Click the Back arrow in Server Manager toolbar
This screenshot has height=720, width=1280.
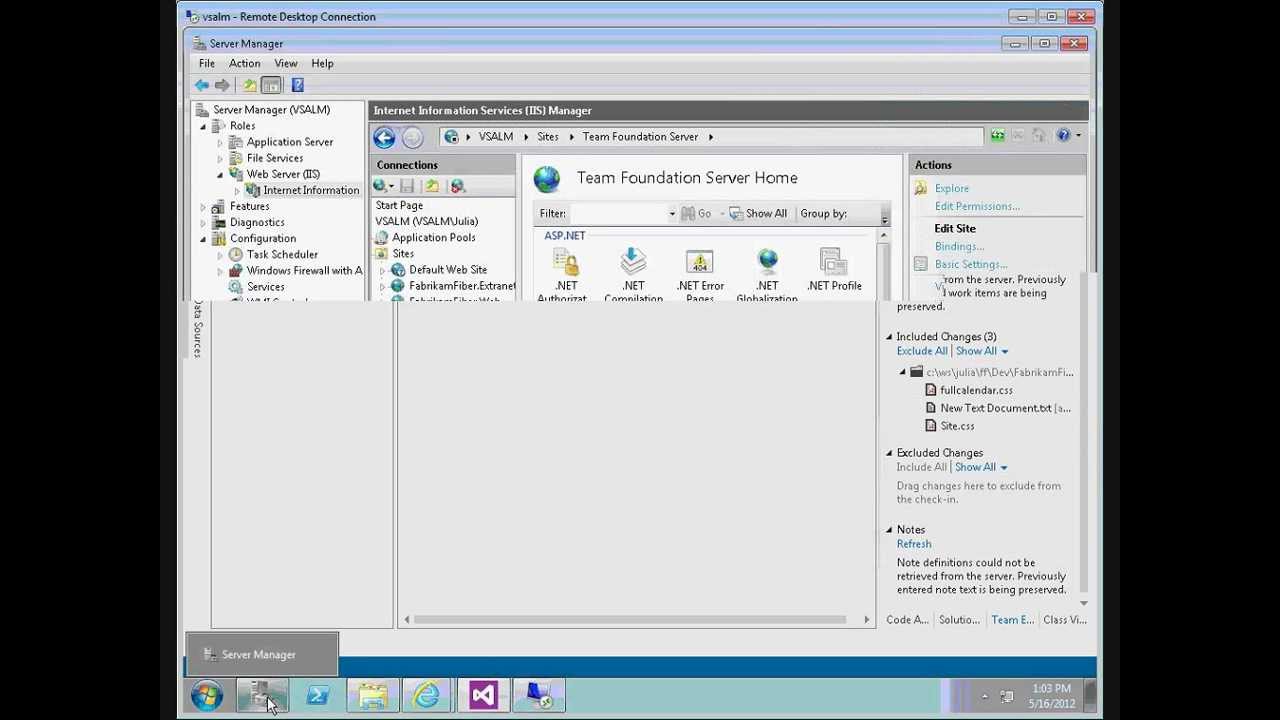click(x=202, y=85)
